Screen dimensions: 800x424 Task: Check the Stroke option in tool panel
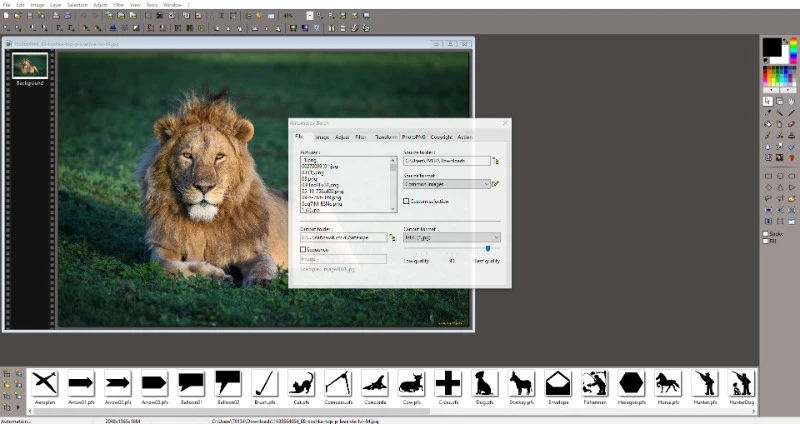pos(766,234)
